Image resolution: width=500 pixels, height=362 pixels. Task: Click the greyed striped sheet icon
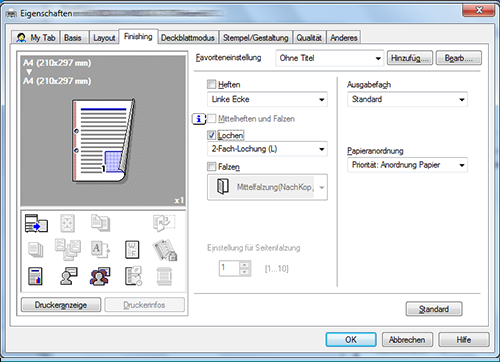164,276
